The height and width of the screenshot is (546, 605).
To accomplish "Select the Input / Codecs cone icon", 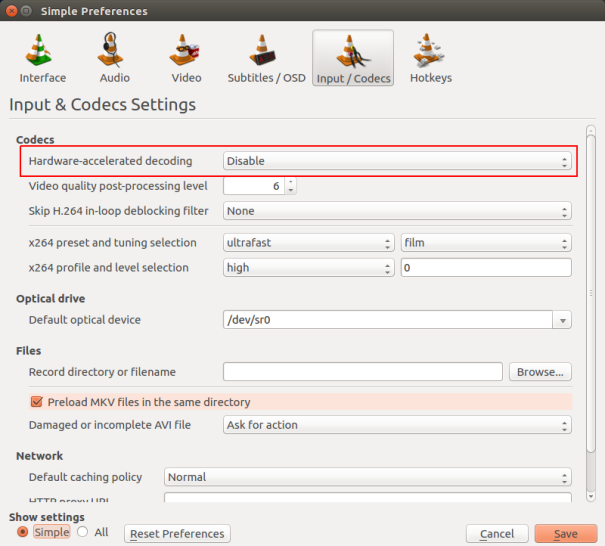I will (353, 51).
